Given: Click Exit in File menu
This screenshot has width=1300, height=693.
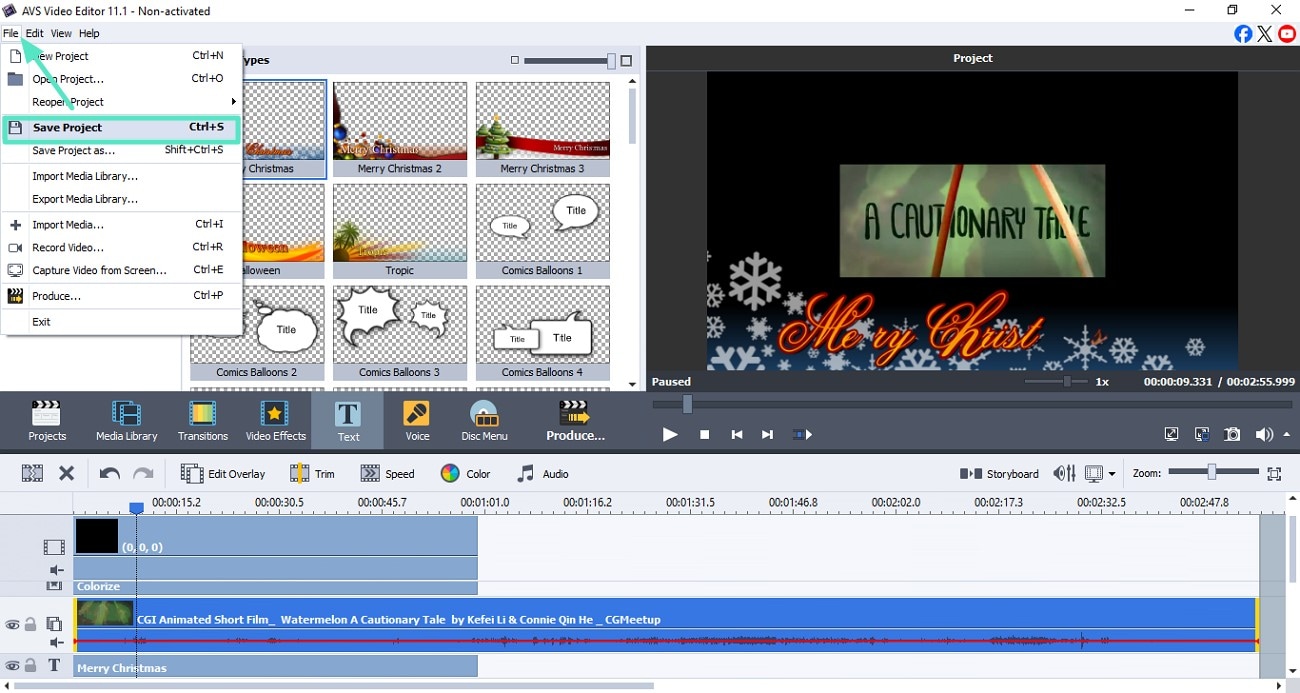Looking at the screenshot, I should [x=121, y=322].
